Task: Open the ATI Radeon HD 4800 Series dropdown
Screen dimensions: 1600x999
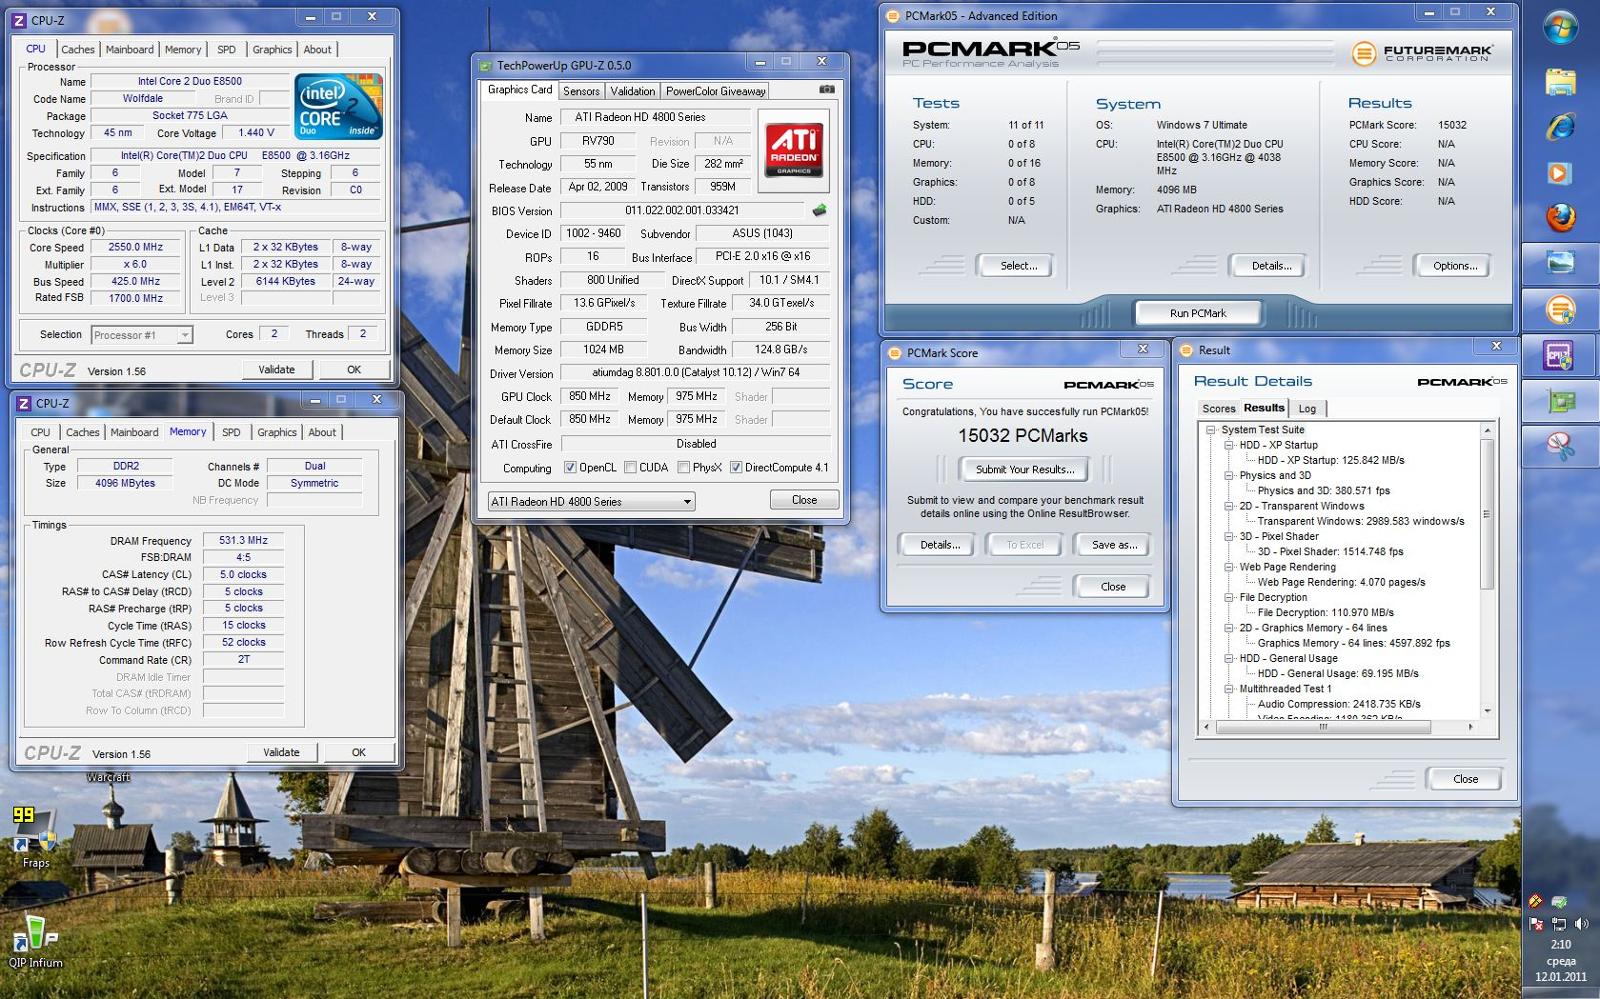Action: point(591,501)
